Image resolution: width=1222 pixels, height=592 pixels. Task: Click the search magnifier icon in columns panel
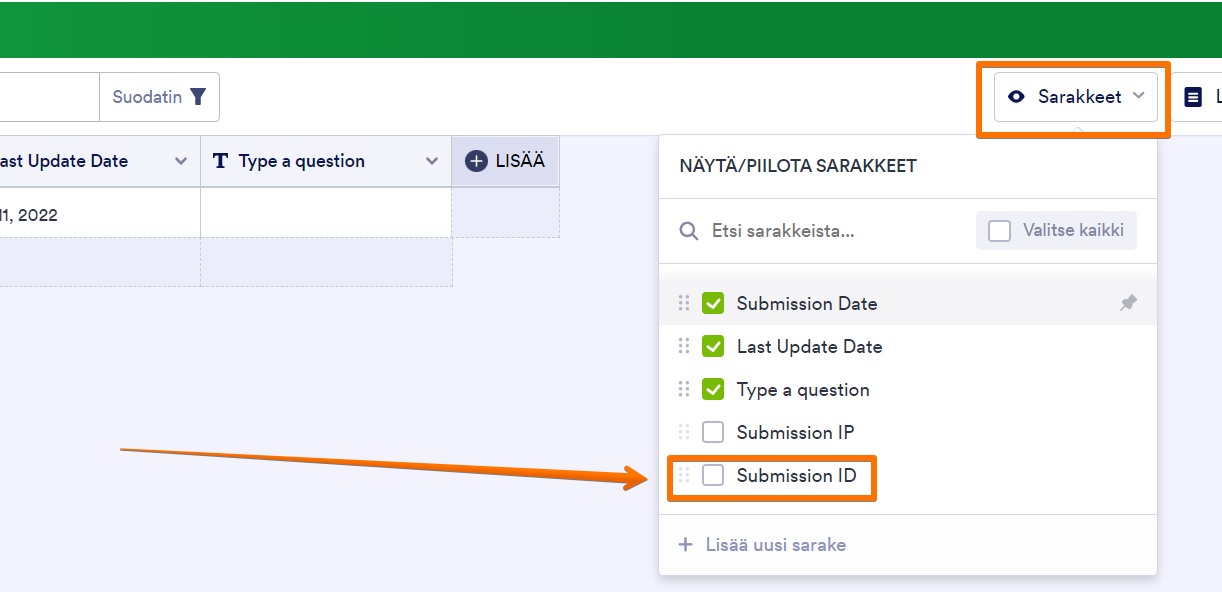(x=689, y=231)
